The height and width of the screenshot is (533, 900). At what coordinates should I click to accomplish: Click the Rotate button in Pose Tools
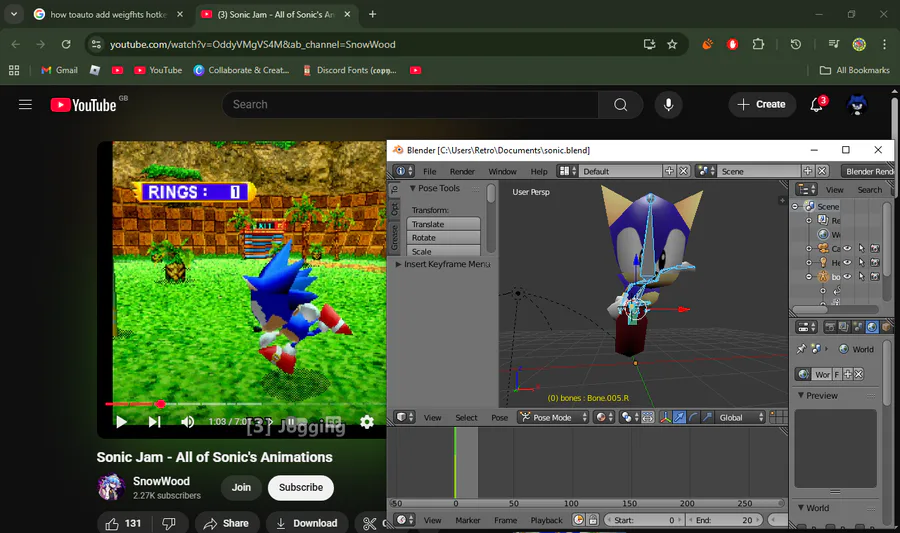coord(444,238)
